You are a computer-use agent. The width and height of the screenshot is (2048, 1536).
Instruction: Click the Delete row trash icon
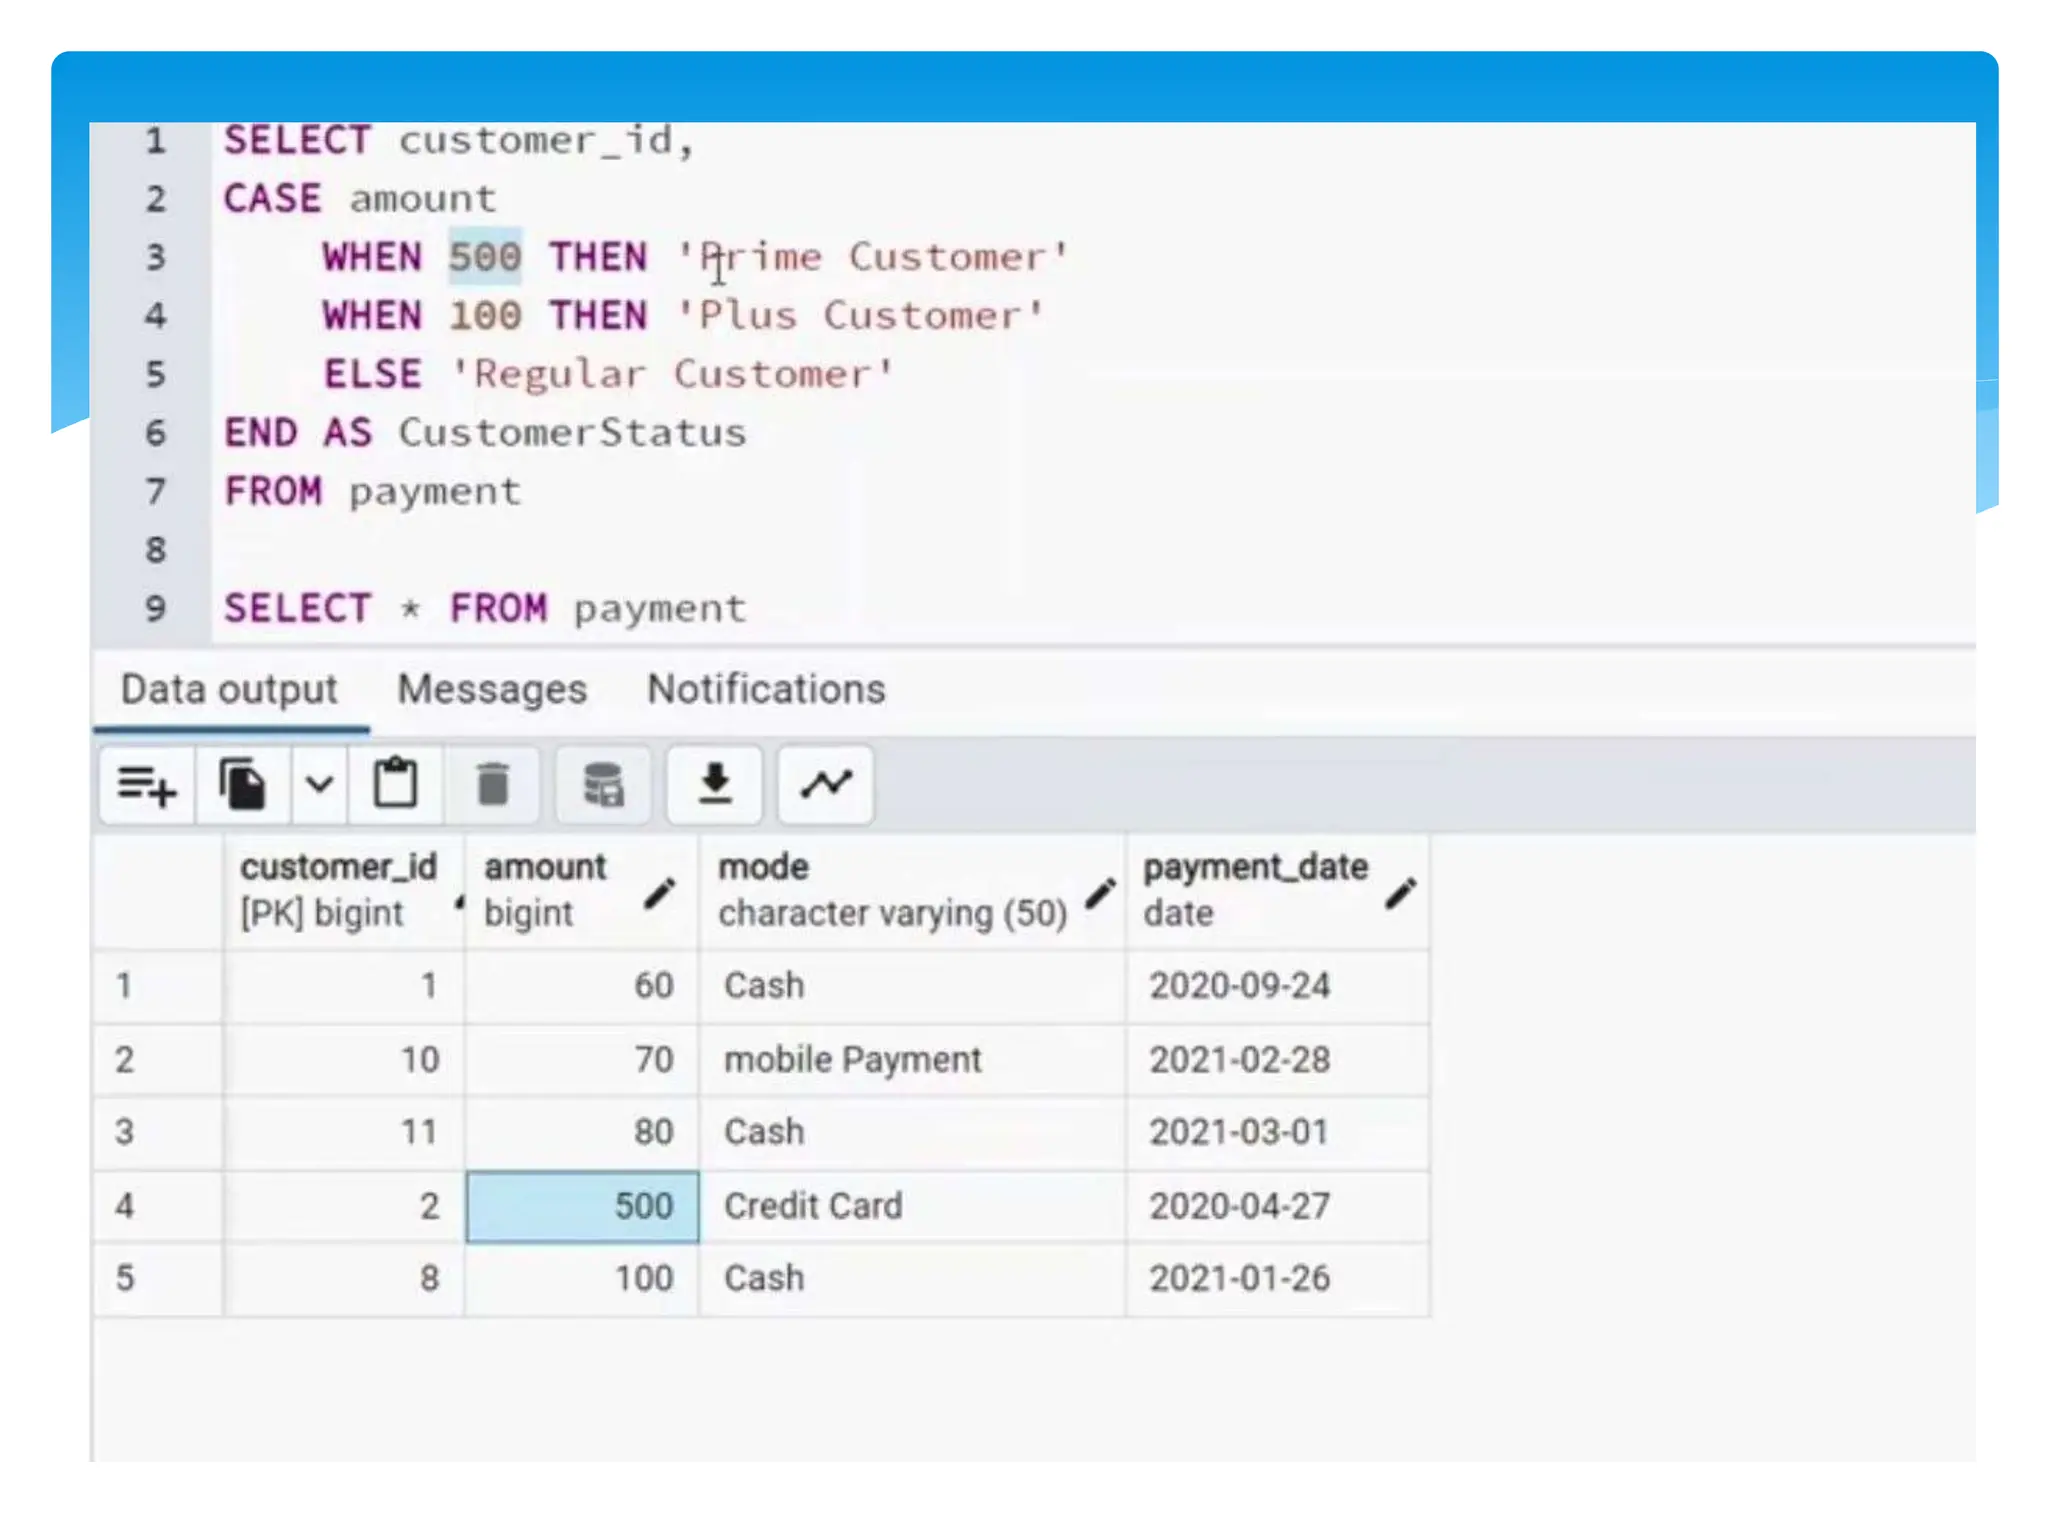492,785
